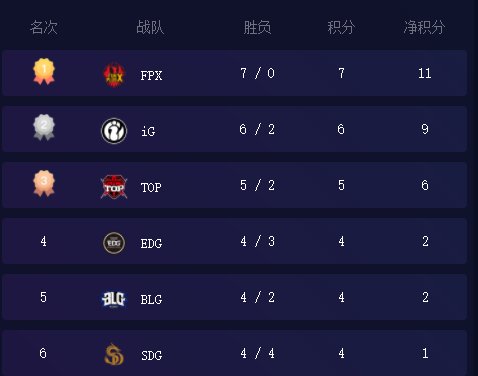The height and width of the screenshot is (376, 478).
Task: Click the iG team logo
Action: pos(114,131)
